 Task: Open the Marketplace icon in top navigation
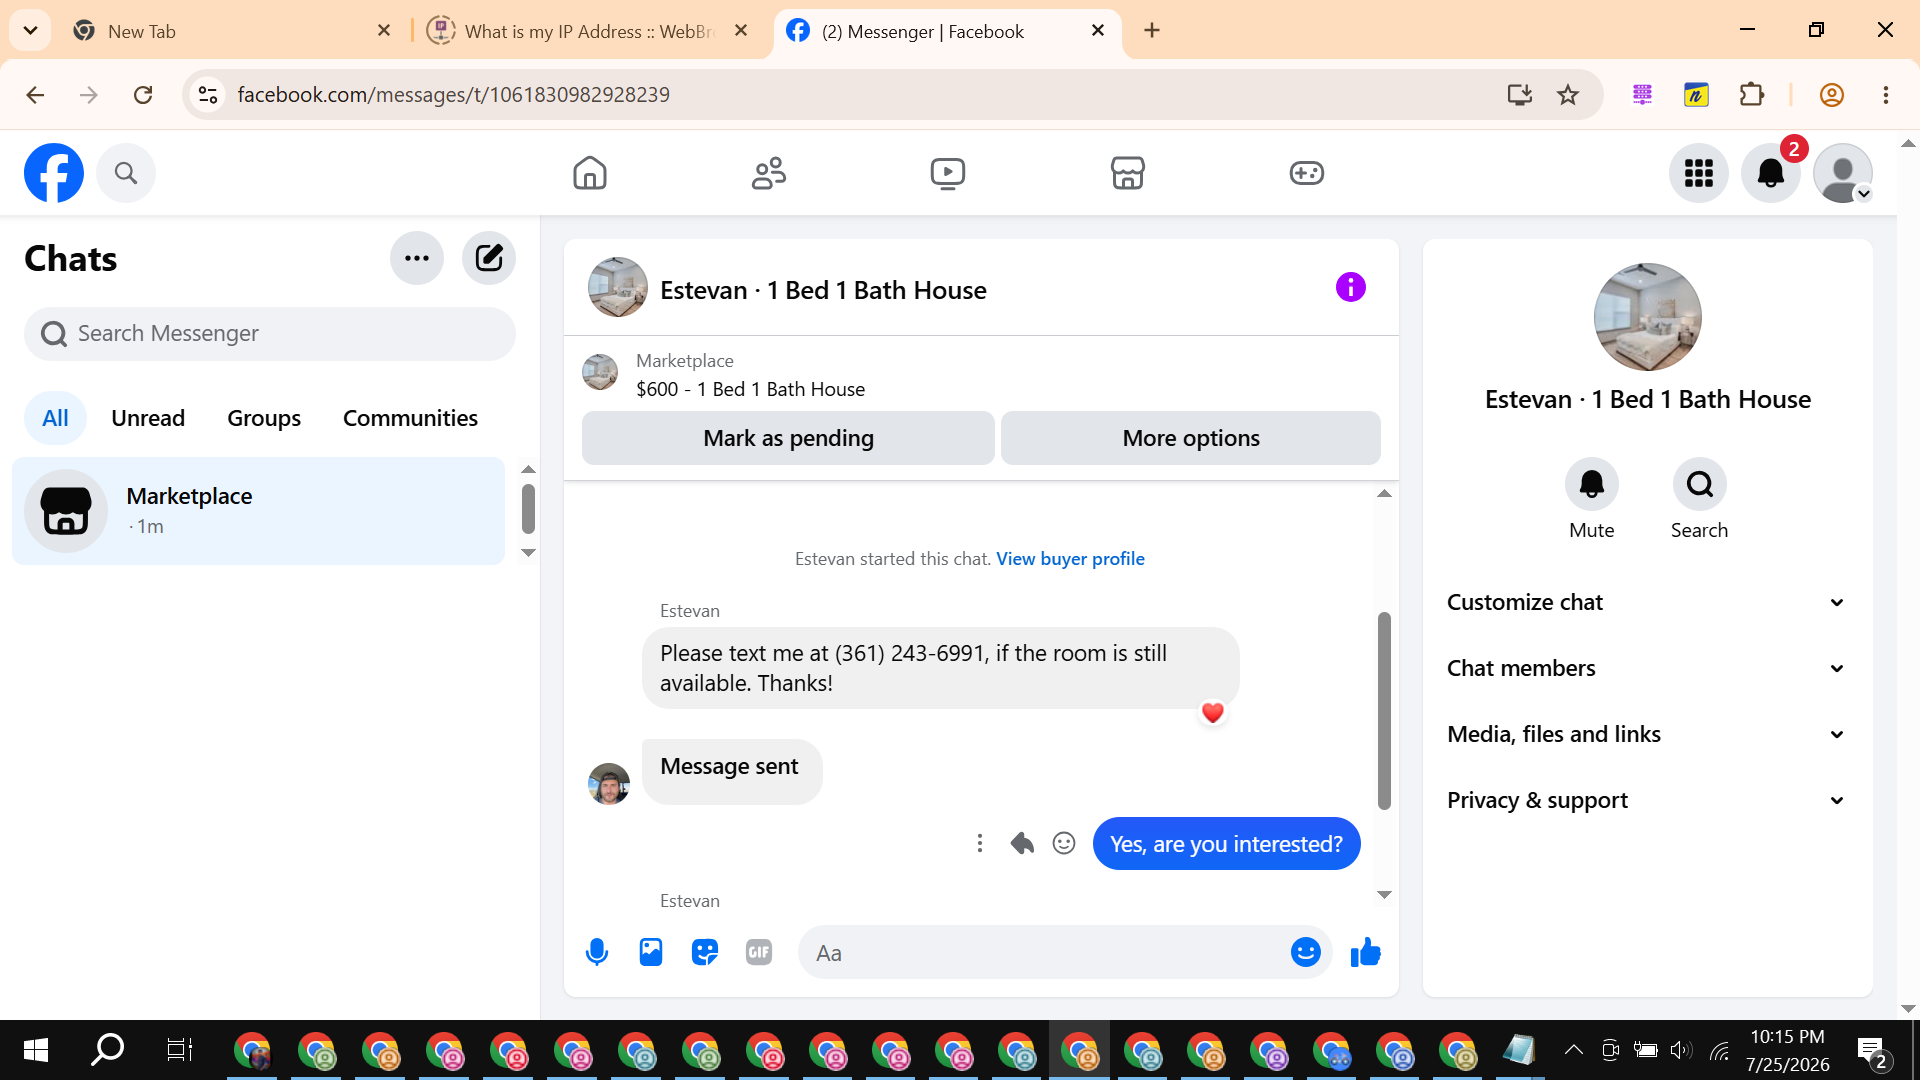pos(1127,173)
